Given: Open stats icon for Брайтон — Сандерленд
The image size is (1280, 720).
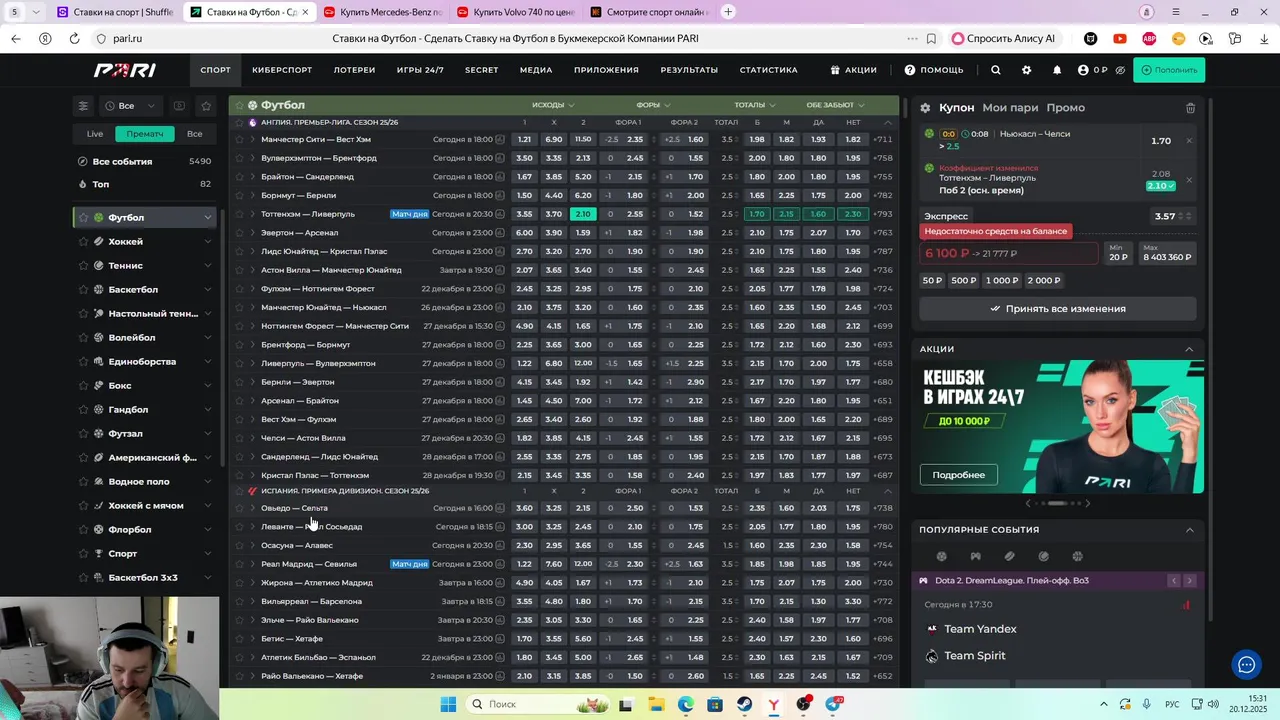Looking at the screenshot, I should click(x=500, y=177).
